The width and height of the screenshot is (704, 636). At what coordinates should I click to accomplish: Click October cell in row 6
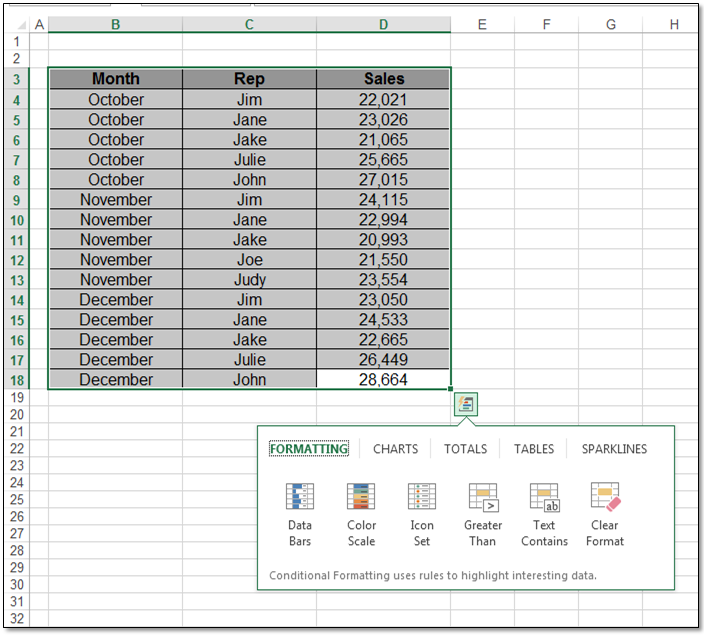pos(115,140)
